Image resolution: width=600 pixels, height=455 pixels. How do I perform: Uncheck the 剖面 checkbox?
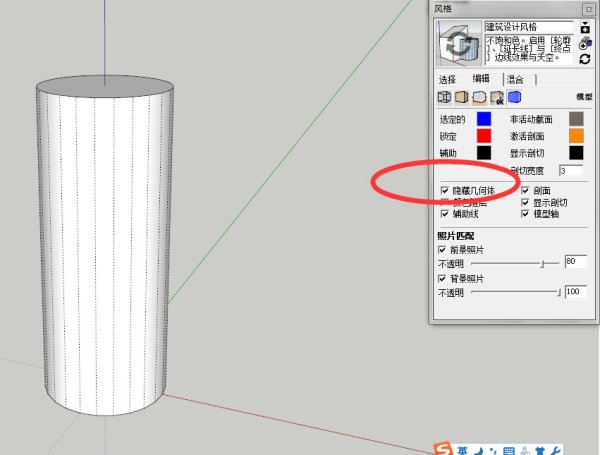coord(525,190)
